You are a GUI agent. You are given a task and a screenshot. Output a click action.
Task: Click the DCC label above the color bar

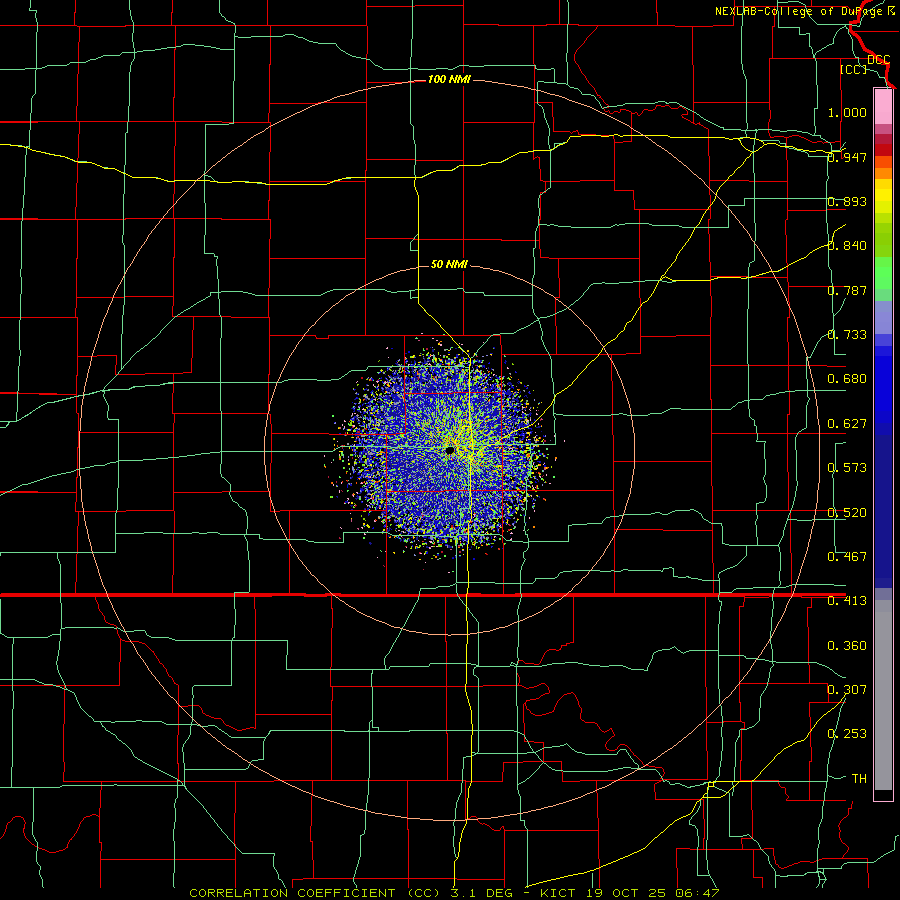[878, 60]
